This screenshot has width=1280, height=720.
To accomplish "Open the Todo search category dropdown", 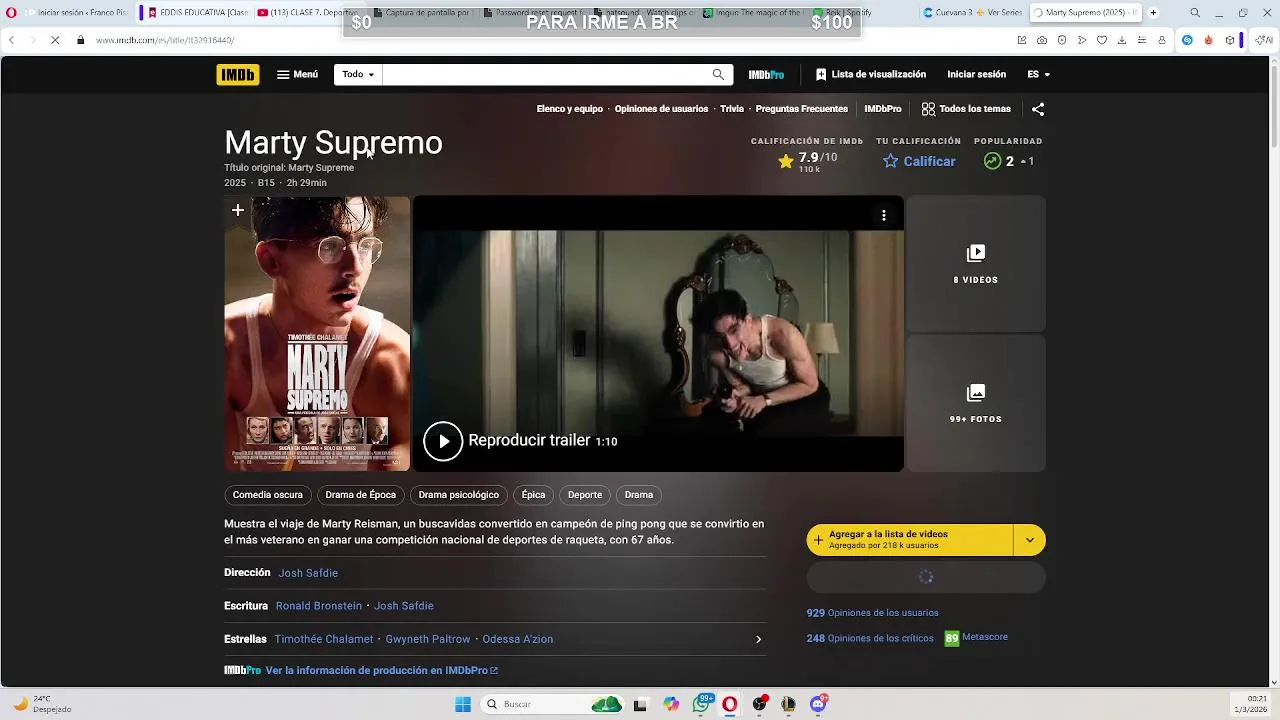I will pos(358,75).
